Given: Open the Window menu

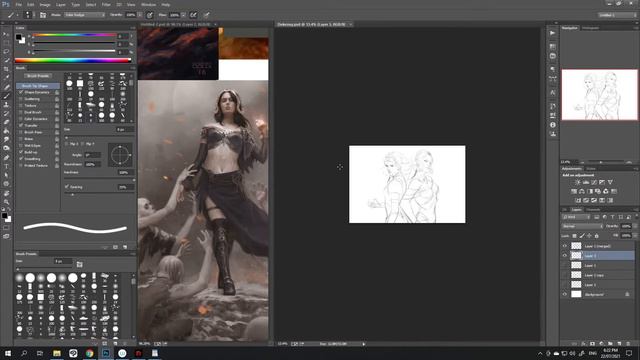Looking at the screenshot, I should [x=148, y=4].
